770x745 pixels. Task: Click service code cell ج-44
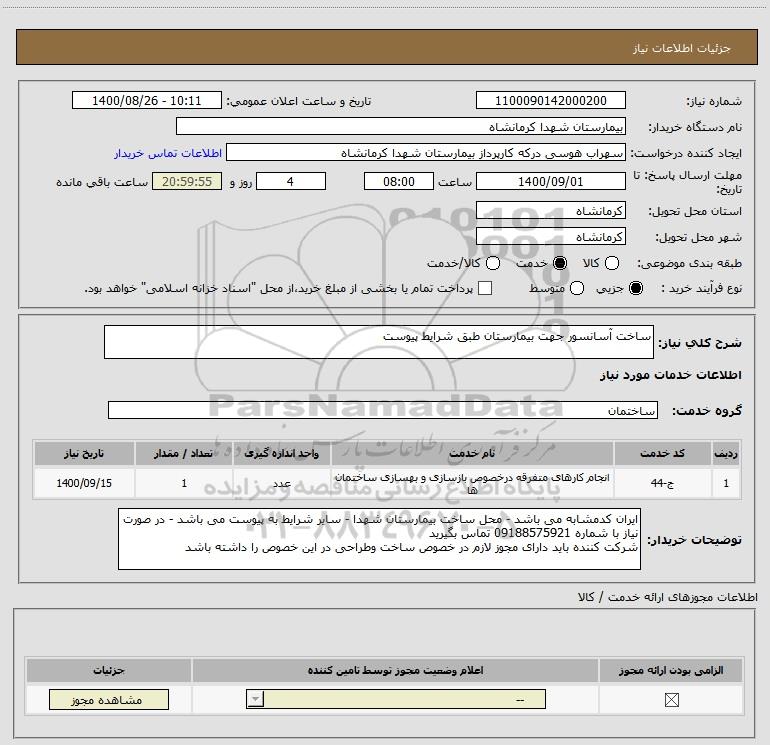662,483
